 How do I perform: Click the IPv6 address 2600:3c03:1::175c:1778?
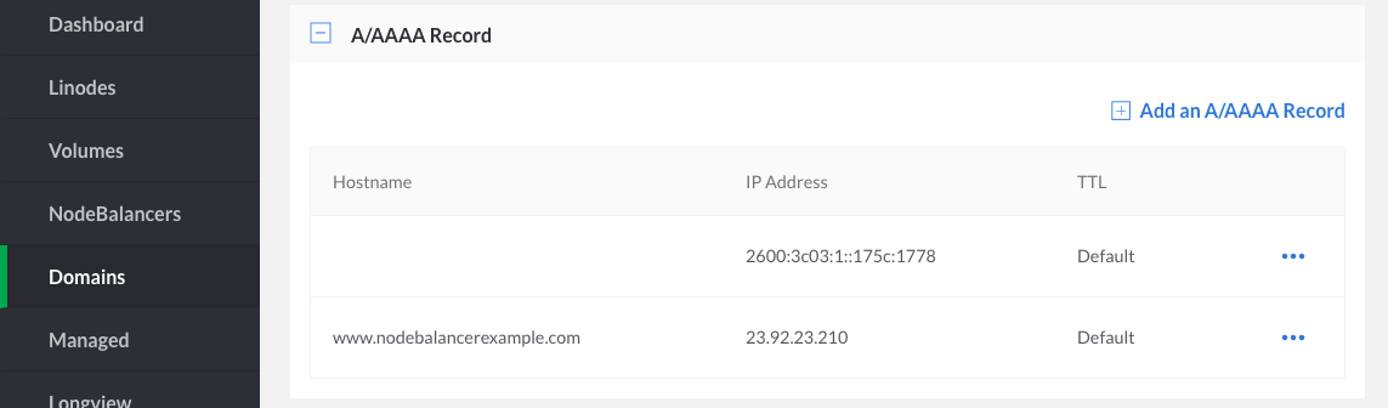840,256
